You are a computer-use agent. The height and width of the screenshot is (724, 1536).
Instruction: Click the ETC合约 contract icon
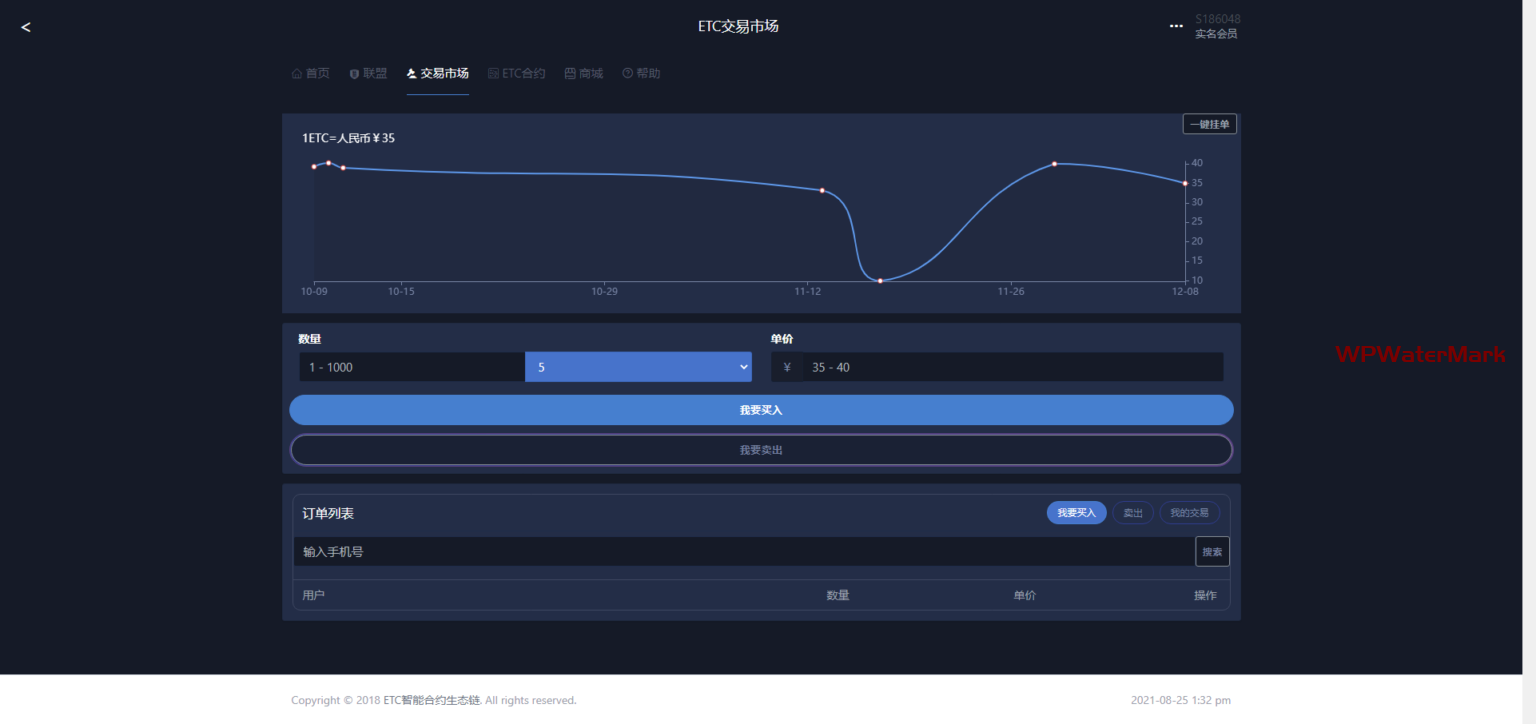(493, 73)
